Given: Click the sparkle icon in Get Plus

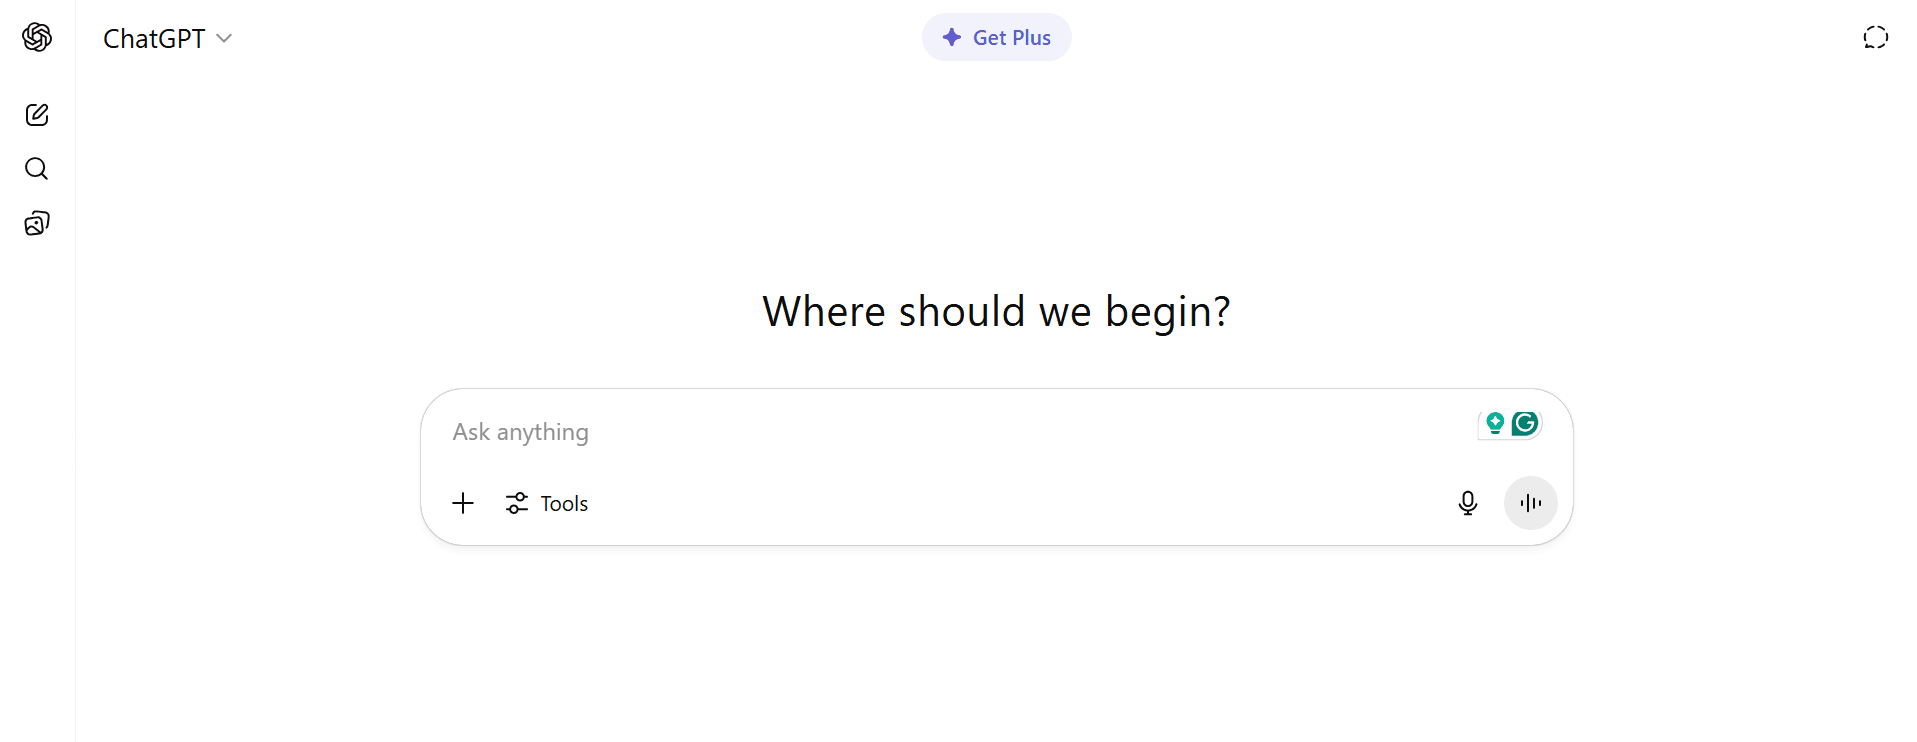Looking at the screenshot, I should 952,38.
